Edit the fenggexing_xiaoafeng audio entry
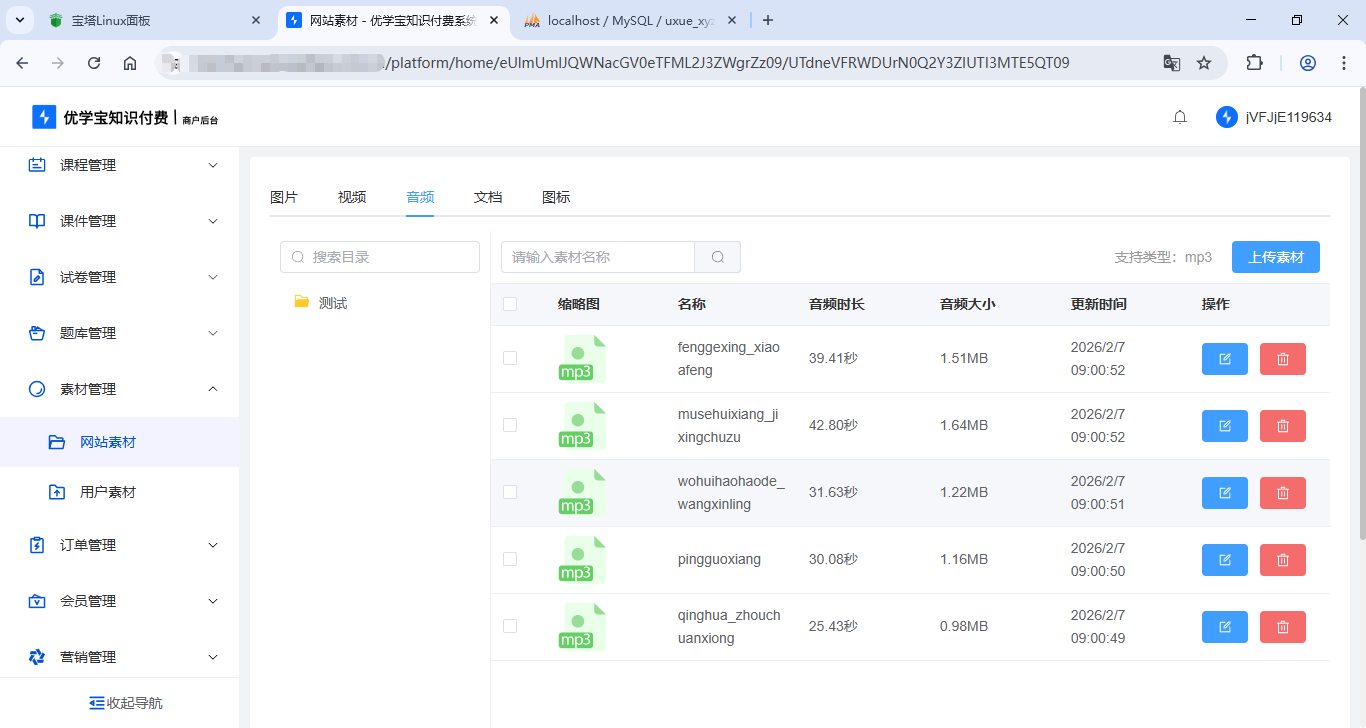This screenshot has height=728, width=1366. click(x=1224, y=359)
